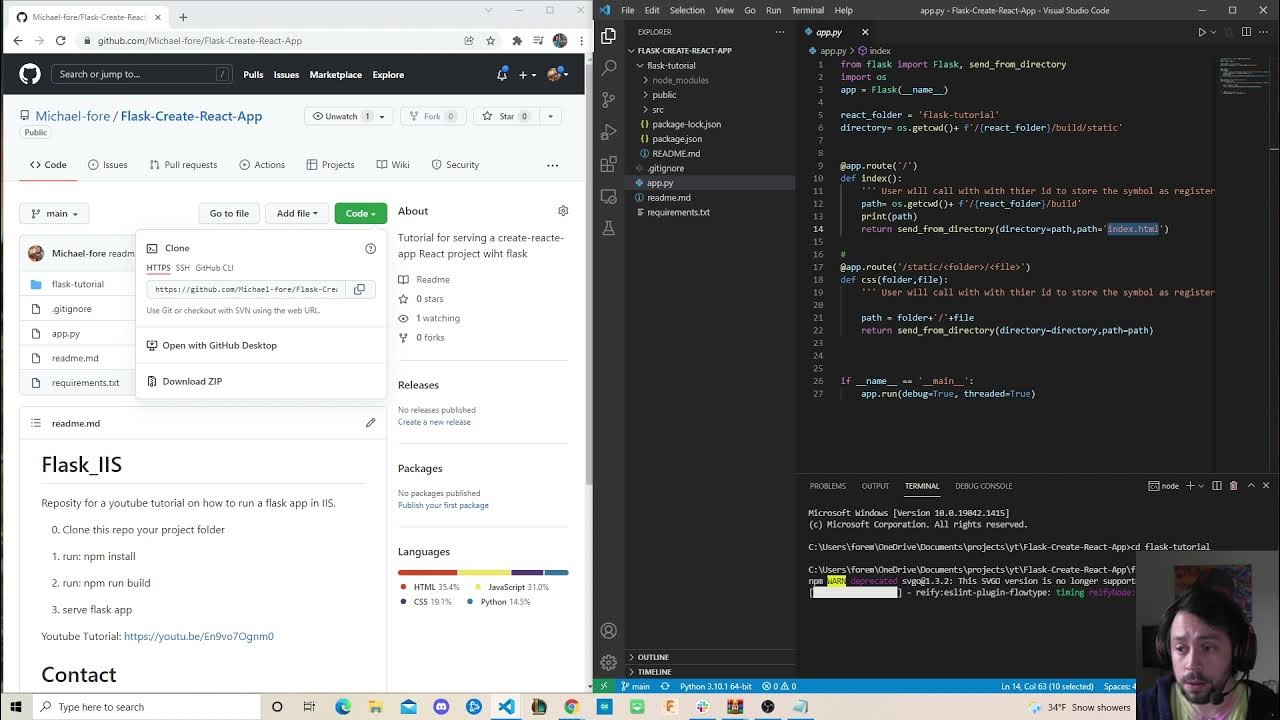Open VS Code Manage gear icon

(608, 663)
